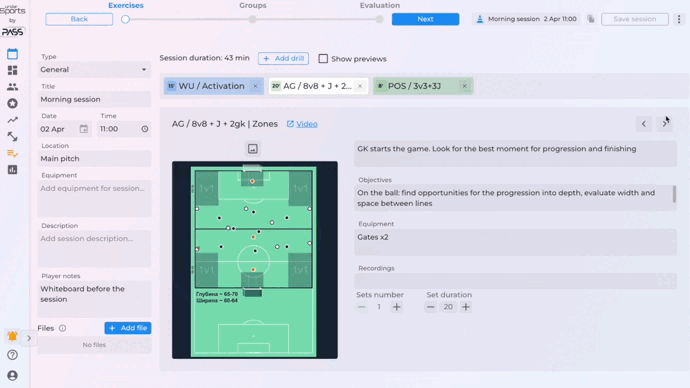Open the Video link

click(x=307, y=124)
